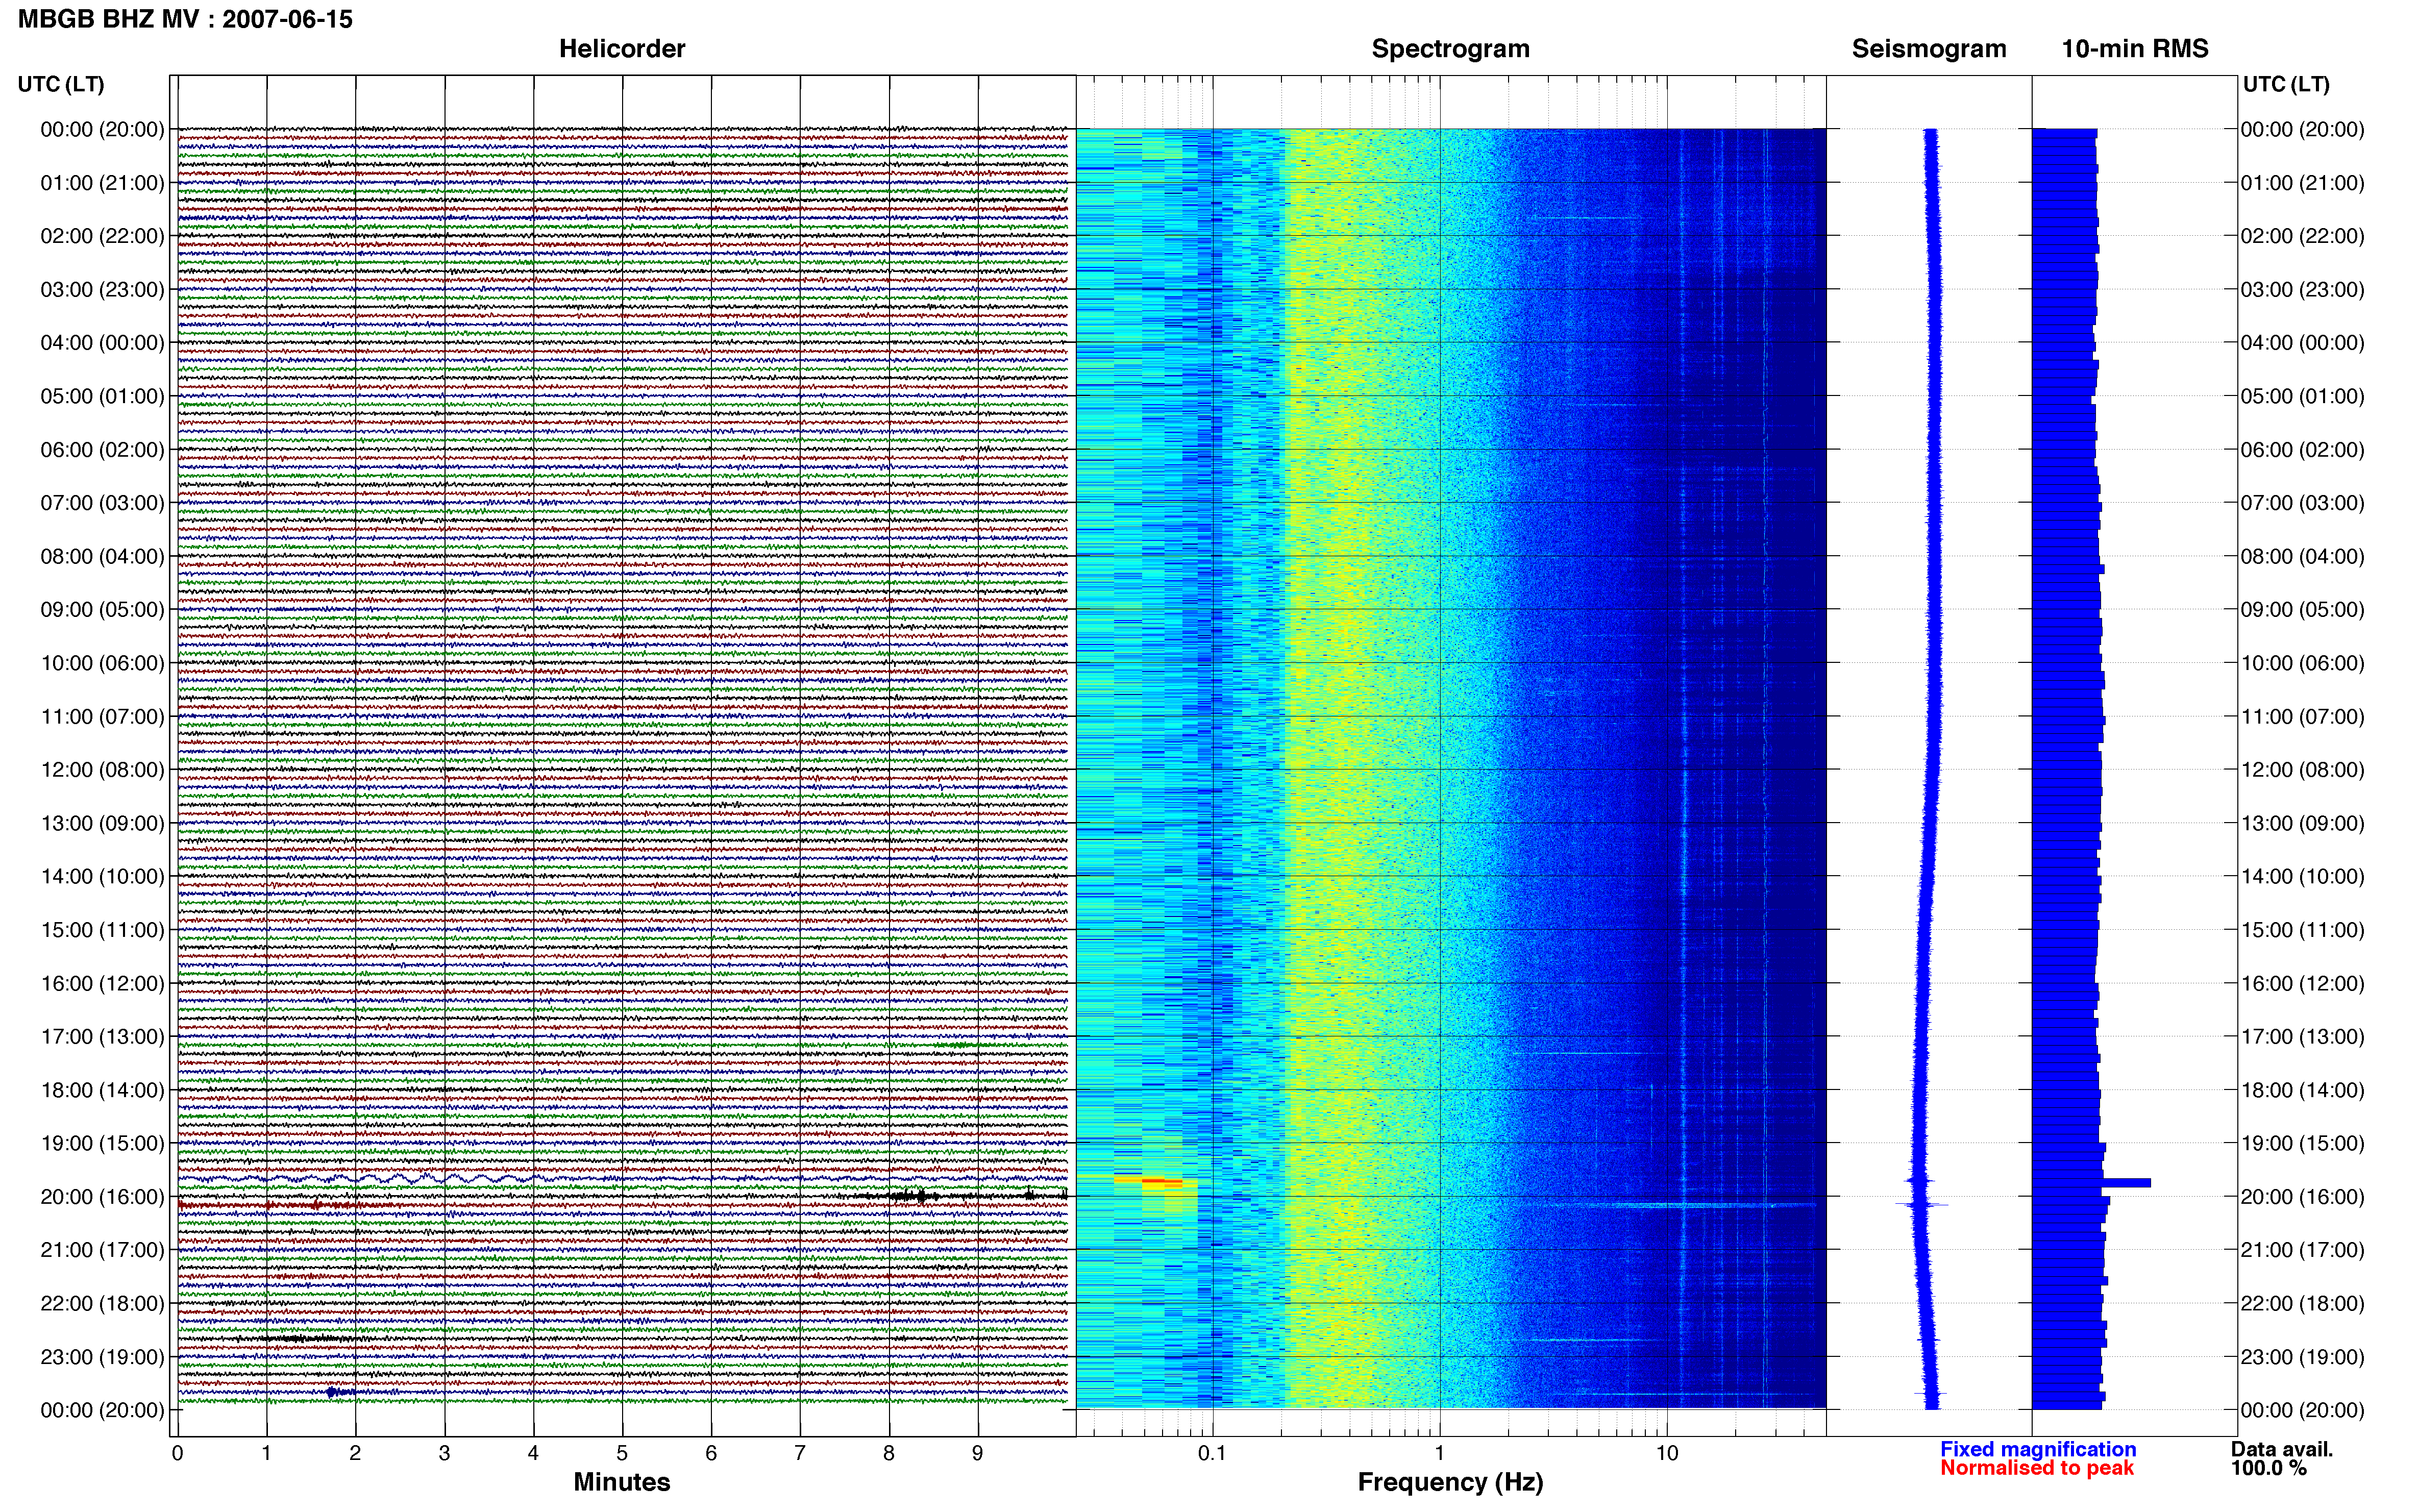The height and width of the screenshot is (1512, 2419).
Task: Click '13:00 (09:00)' label on the RMS side
Action: (x=2302, y=824)
